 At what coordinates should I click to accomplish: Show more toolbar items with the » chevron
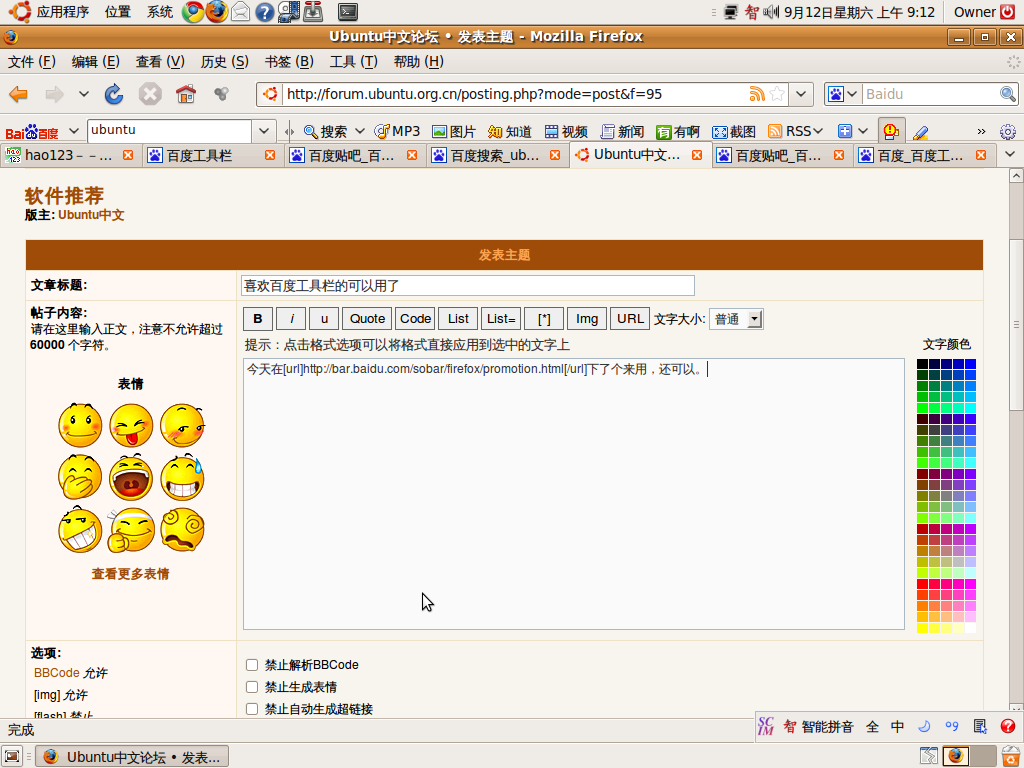tap(981, 131)
